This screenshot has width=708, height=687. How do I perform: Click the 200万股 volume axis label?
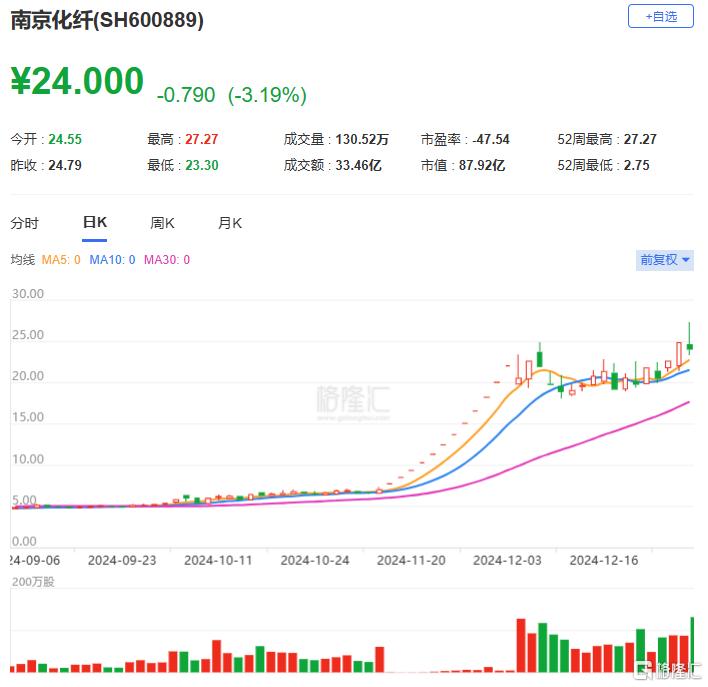pos(33,582)
